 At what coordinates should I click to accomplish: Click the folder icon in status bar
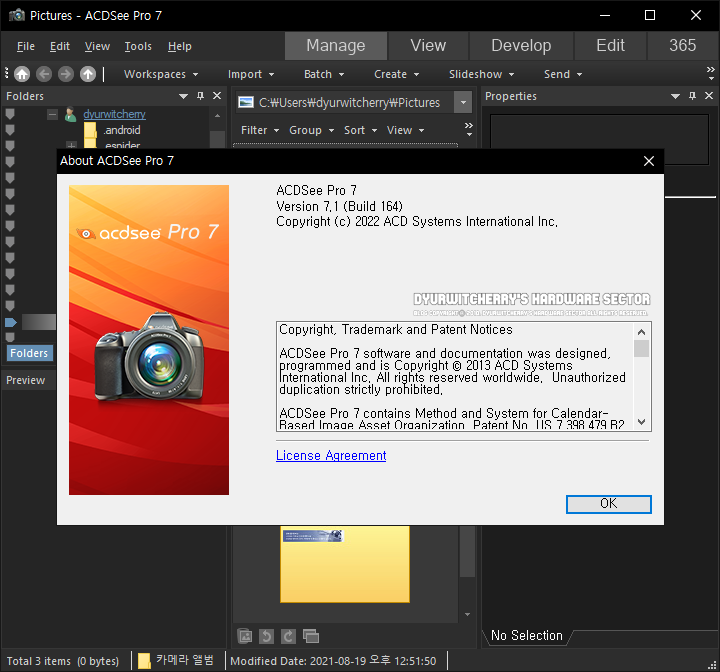[144, 661]
